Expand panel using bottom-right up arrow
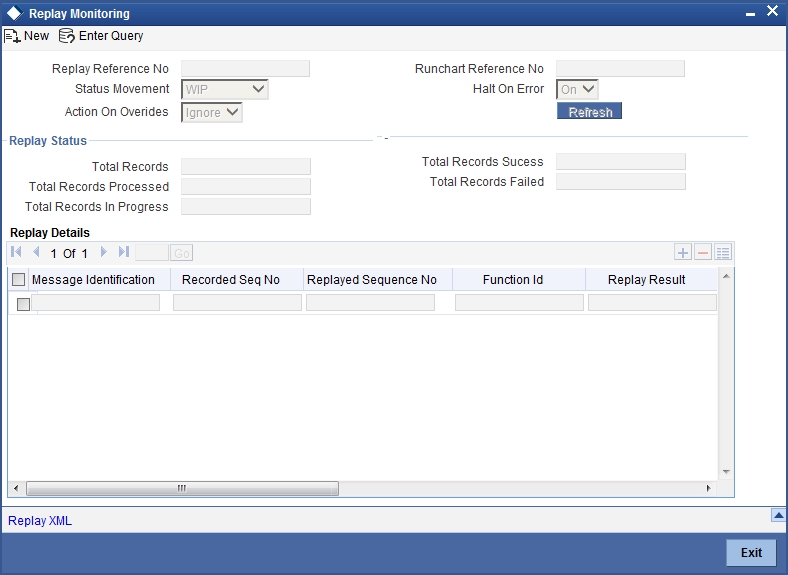The height and width of the screenshot is (575, 788). 778,515
